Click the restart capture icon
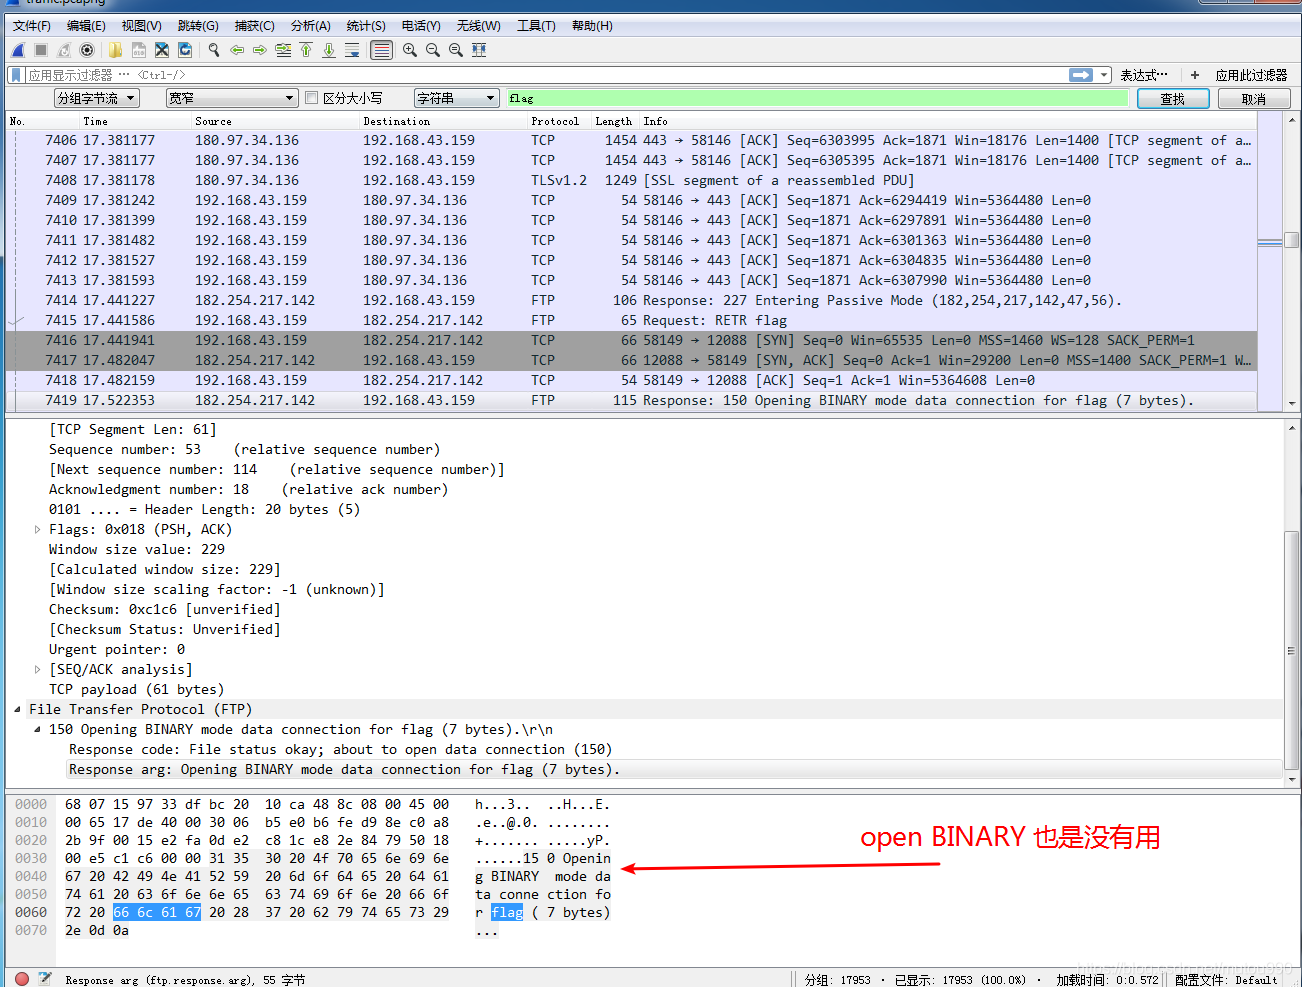This screenshot has width=1302, height=987. pyautogui.click(x=64, y=50)
